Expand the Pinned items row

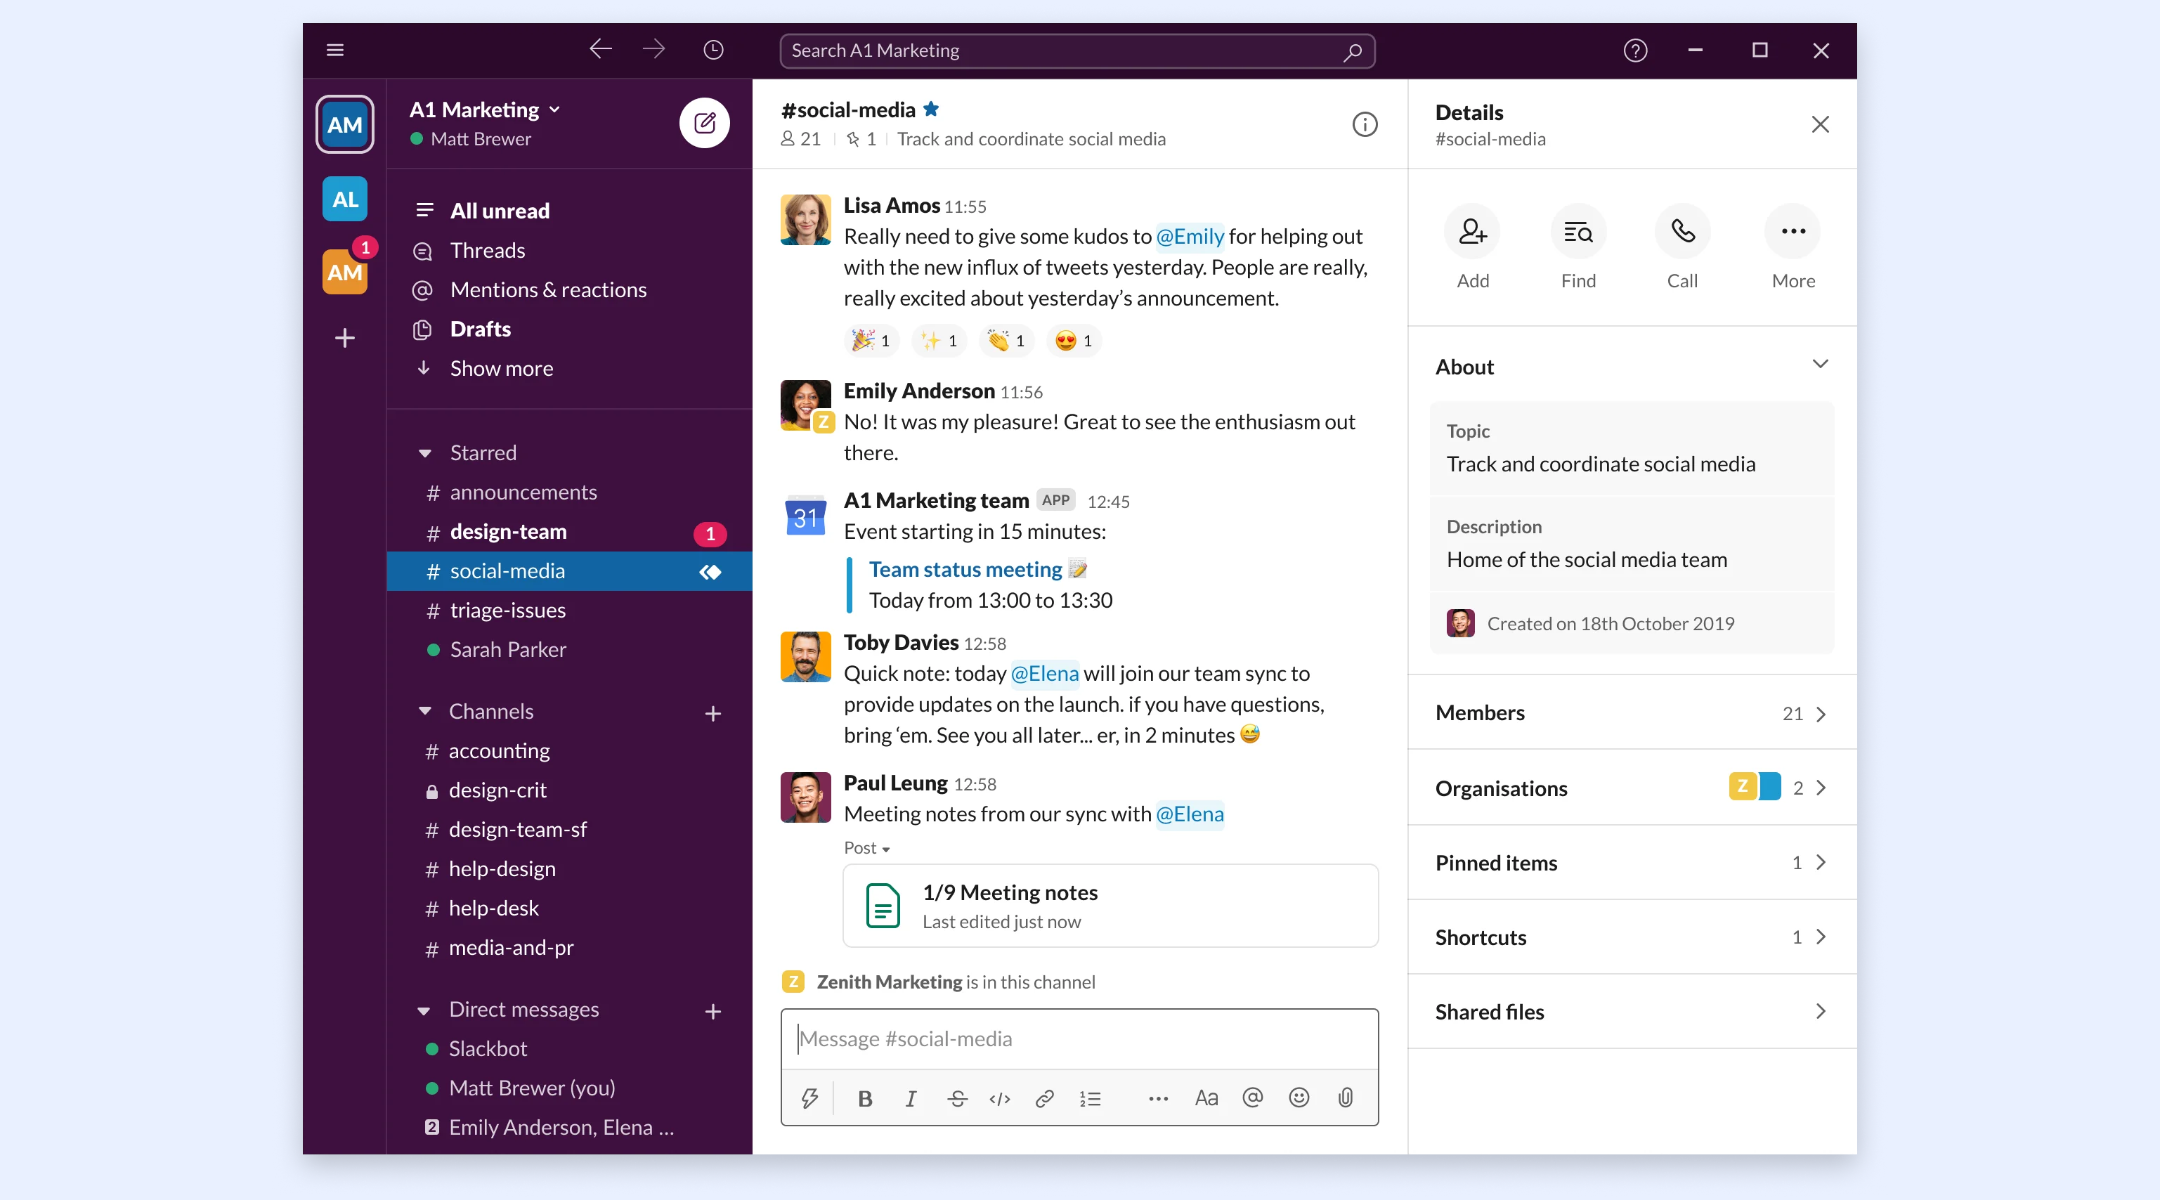click(1632, 863)
